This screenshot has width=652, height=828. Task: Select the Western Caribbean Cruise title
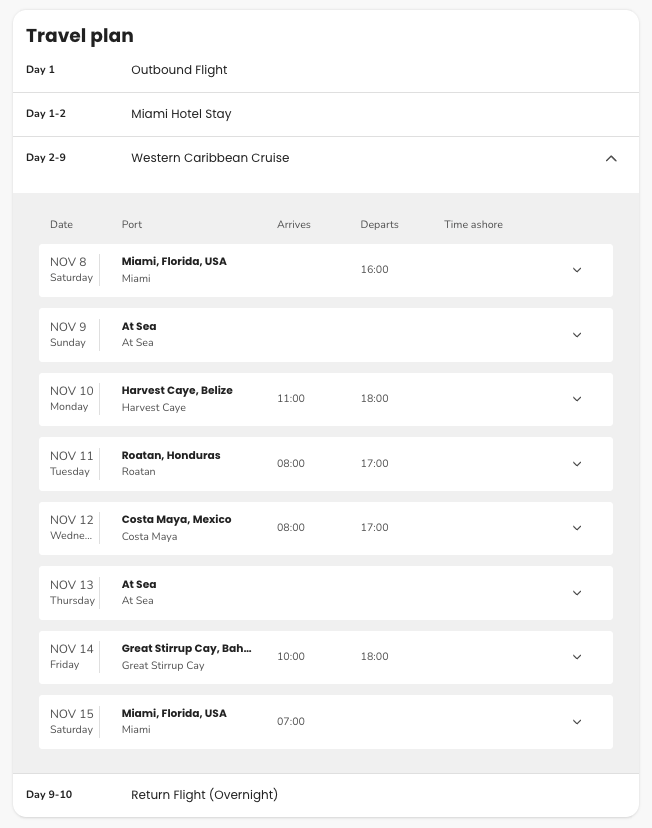[x=210, y=158]
